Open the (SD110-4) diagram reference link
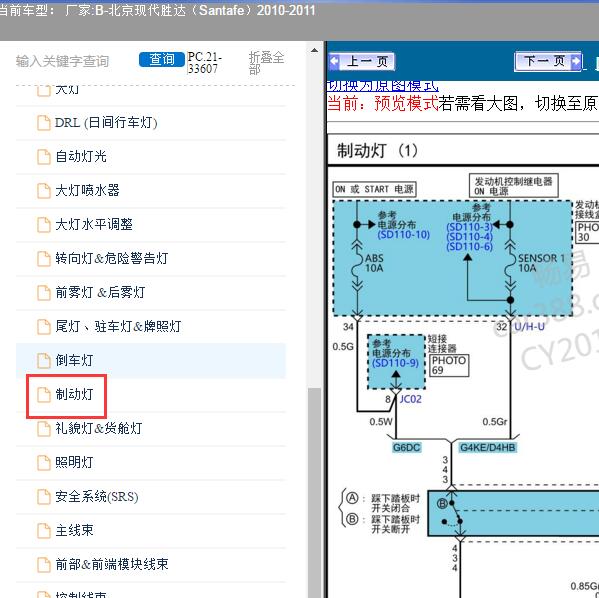The height and width of the screenshot is (598, 599). 469,237
